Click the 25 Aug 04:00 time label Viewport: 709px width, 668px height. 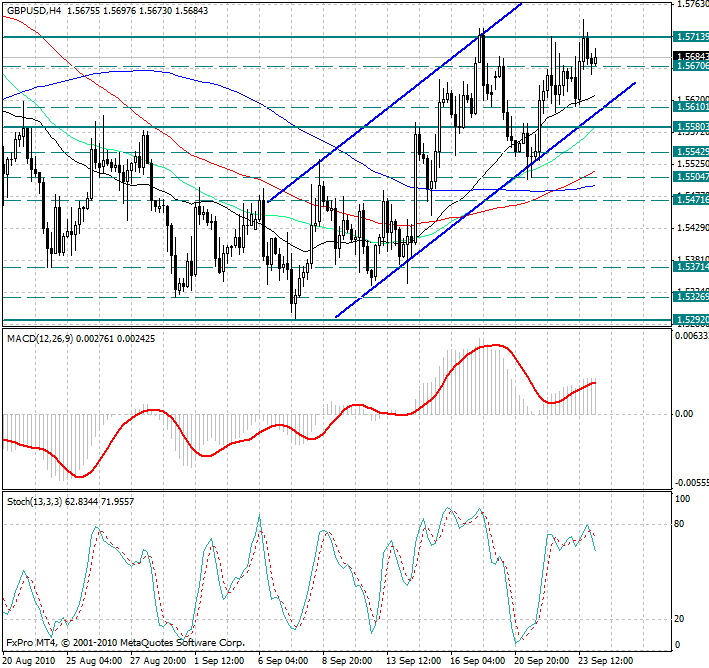94,661
